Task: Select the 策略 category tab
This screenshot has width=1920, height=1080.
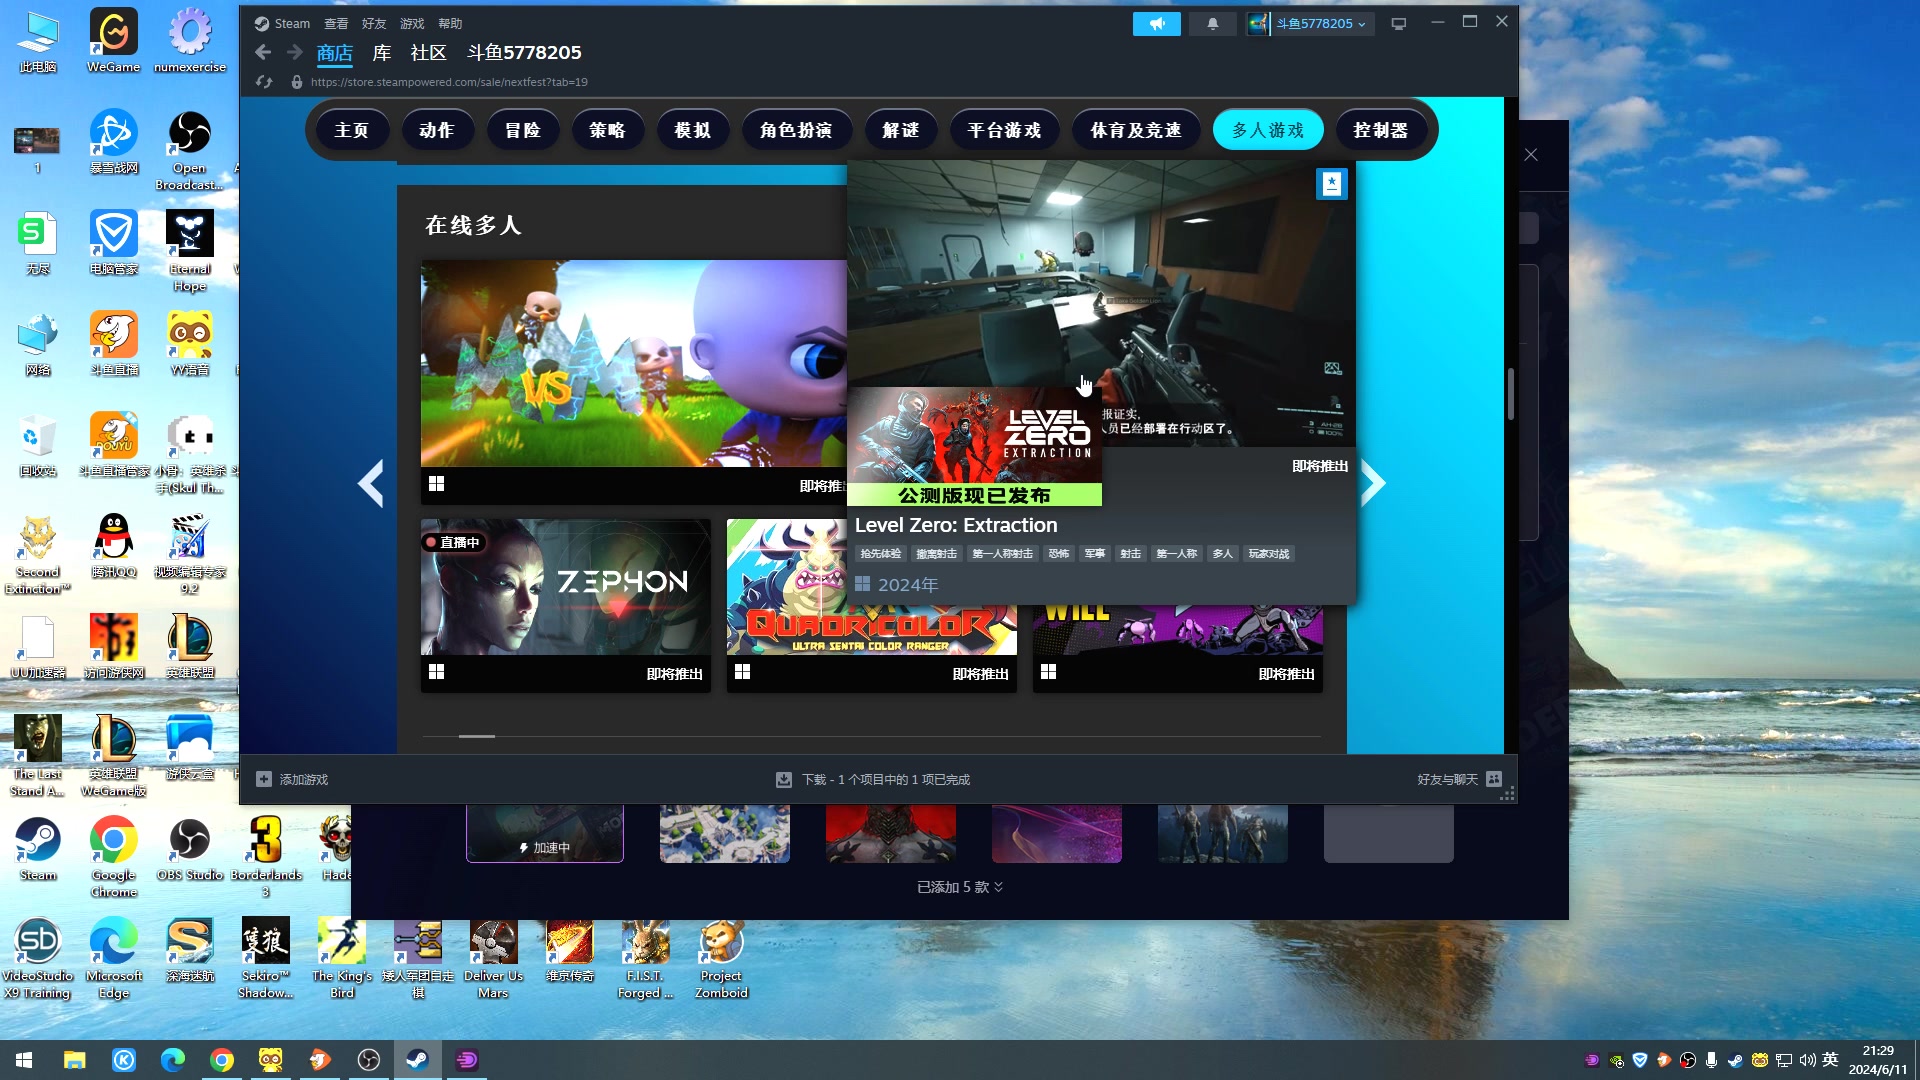Action: [x=607, y=130]
